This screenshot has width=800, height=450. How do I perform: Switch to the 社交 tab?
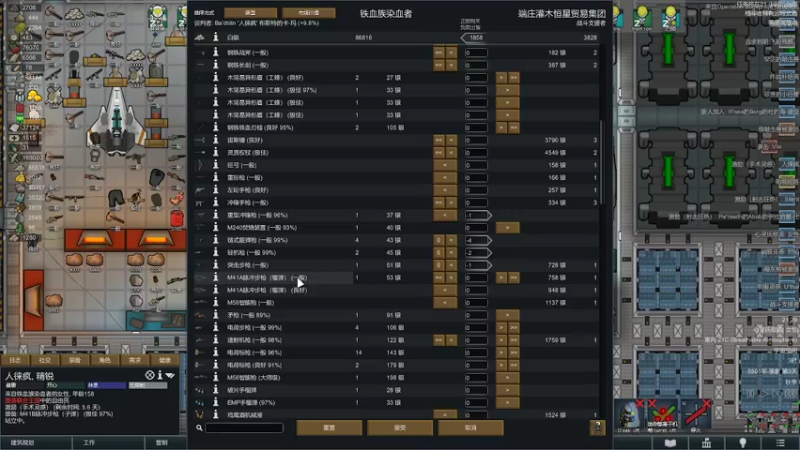click(45, 360)
